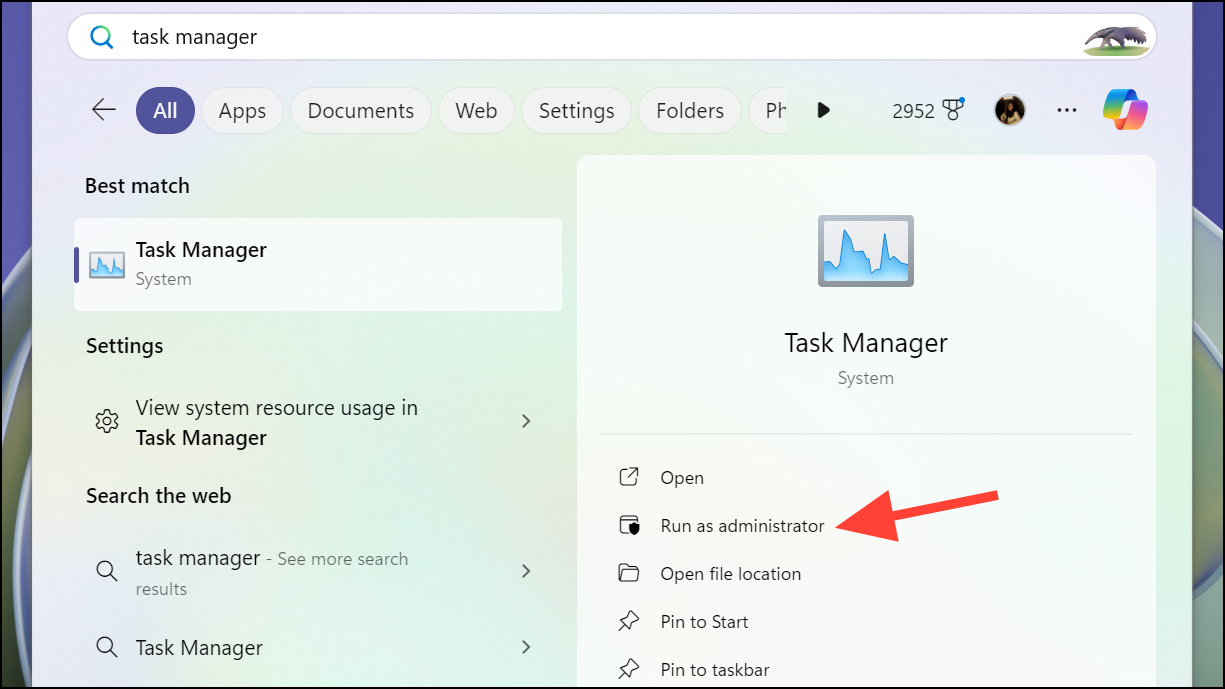Click the Settings section heading
The width and height of the screenshot is (1225, 689).
124,346
